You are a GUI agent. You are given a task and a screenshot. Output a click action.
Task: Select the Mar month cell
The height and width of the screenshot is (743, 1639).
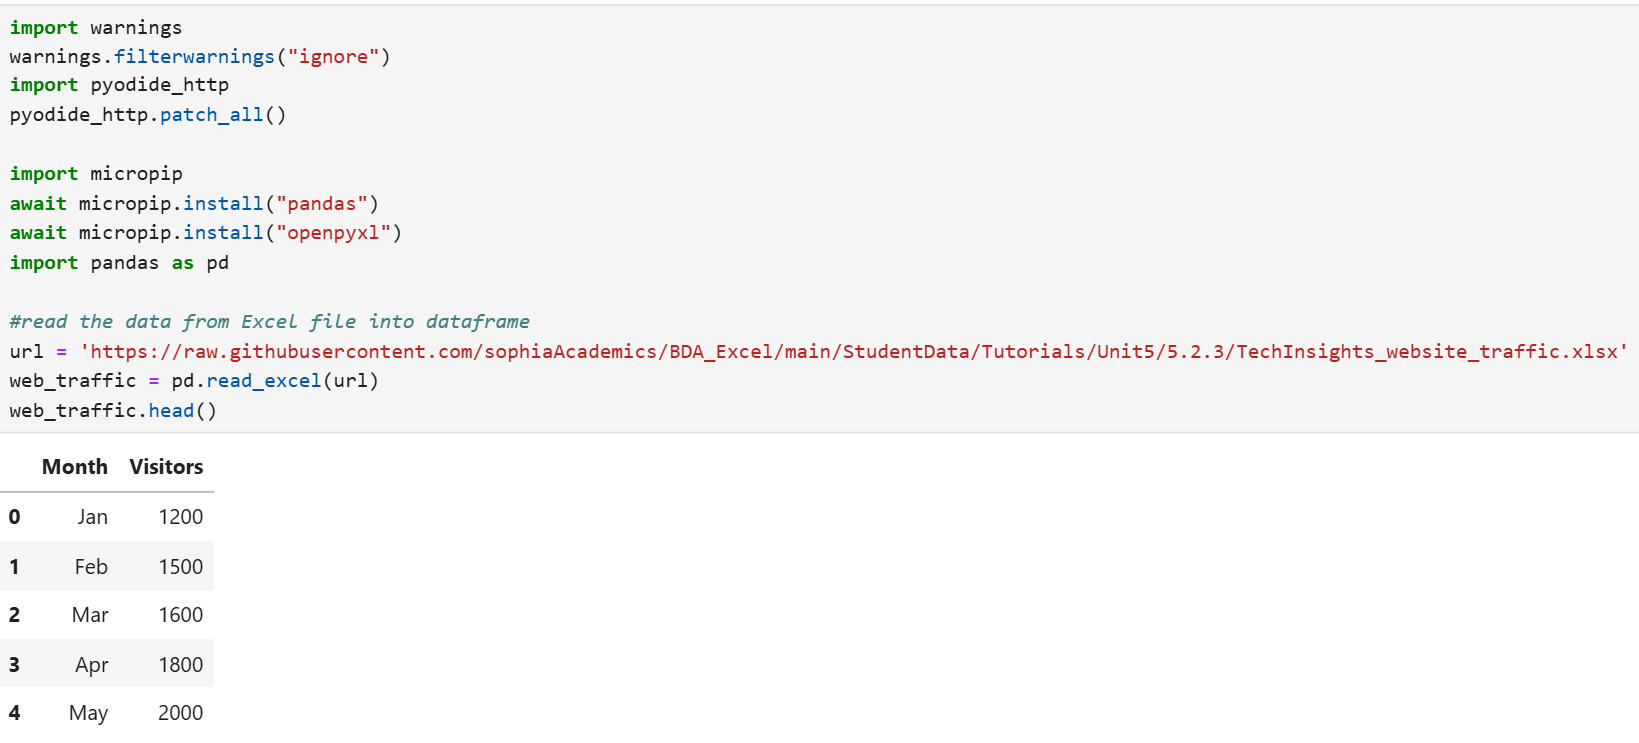click(x=90, y=615)
